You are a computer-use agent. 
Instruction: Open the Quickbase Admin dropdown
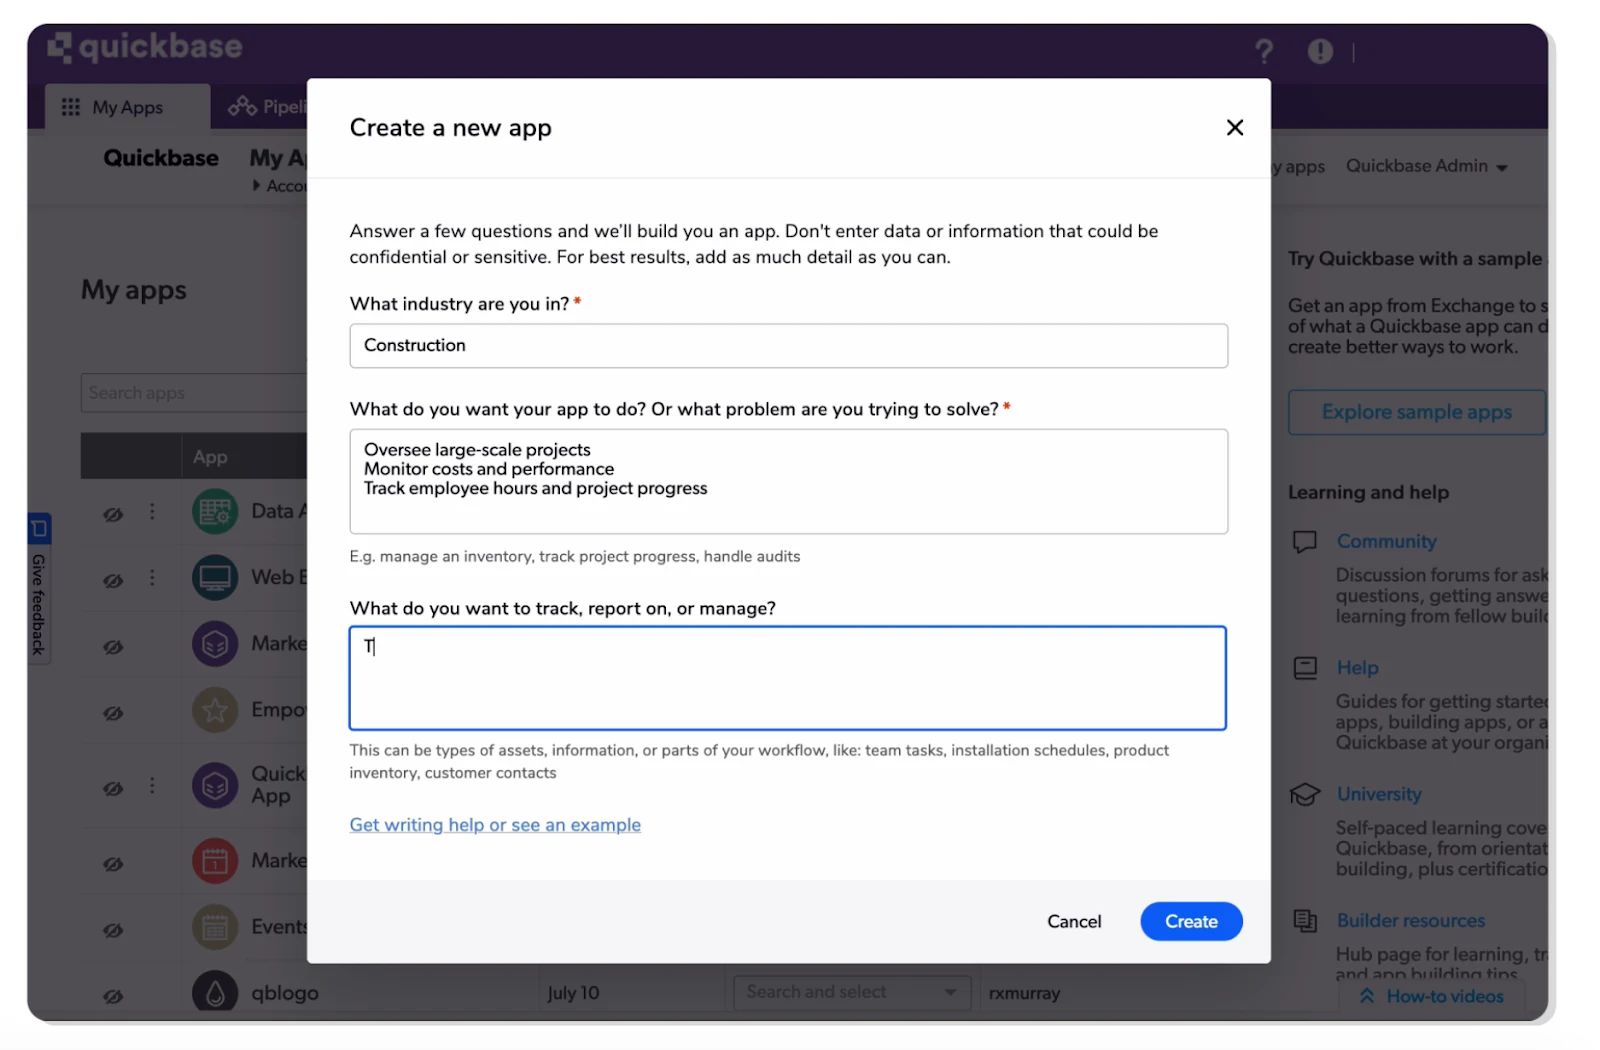tap(1427, 166)
